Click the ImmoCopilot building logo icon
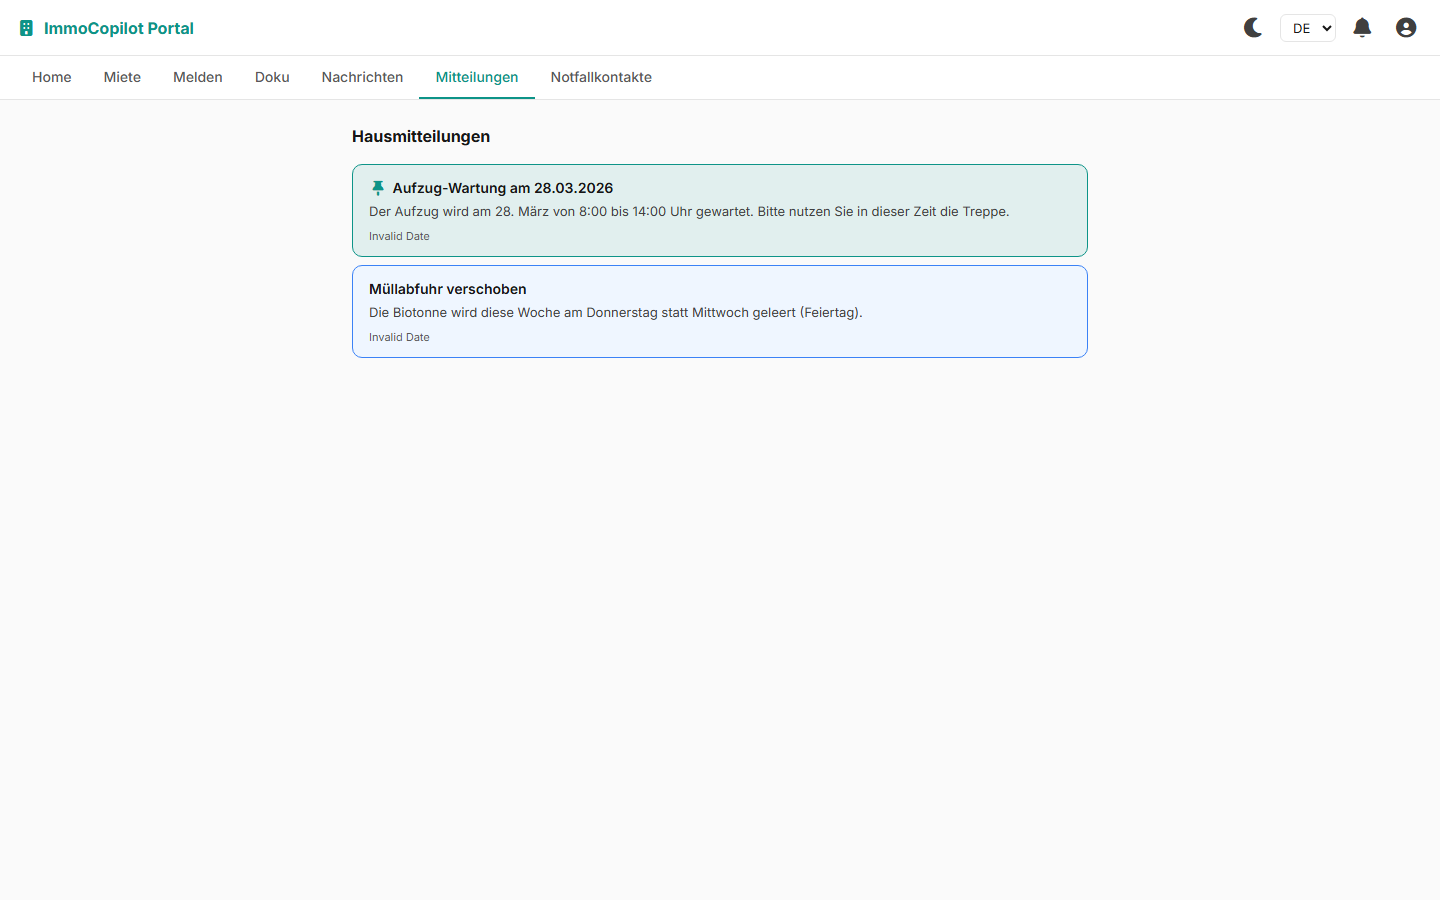The height and width of the screenshot is (900, 1440). pos(27,28)
